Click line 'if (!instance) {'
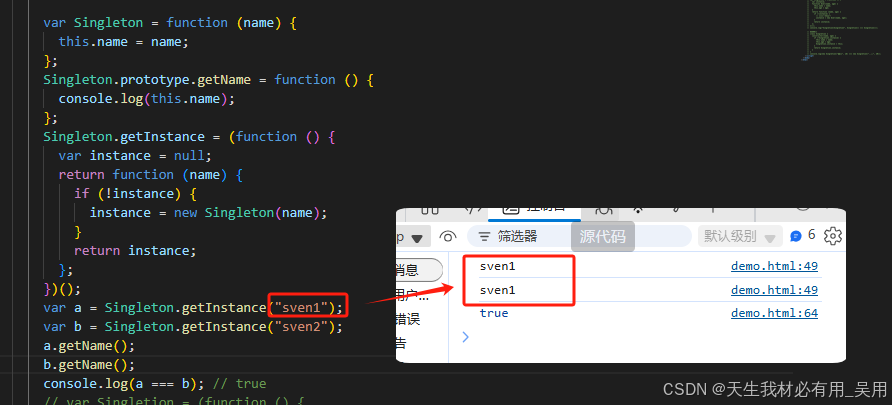892x405 pixels. pos(135,194)
